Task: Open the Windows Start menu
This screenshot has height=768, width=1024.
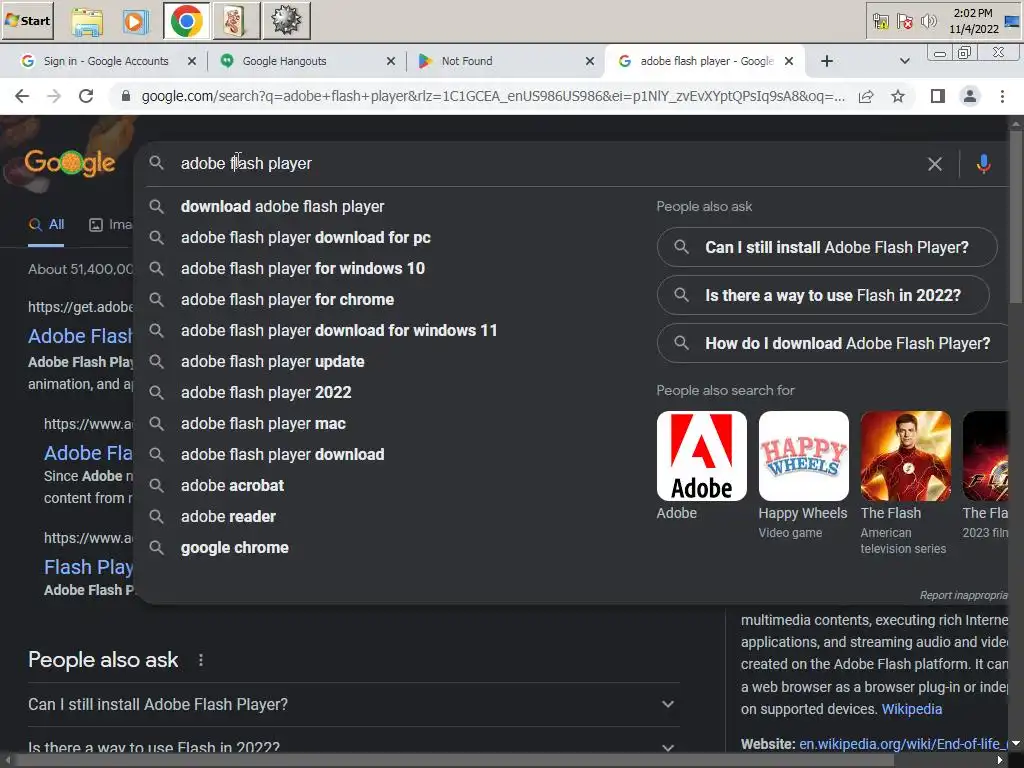Action: (27, 20)
